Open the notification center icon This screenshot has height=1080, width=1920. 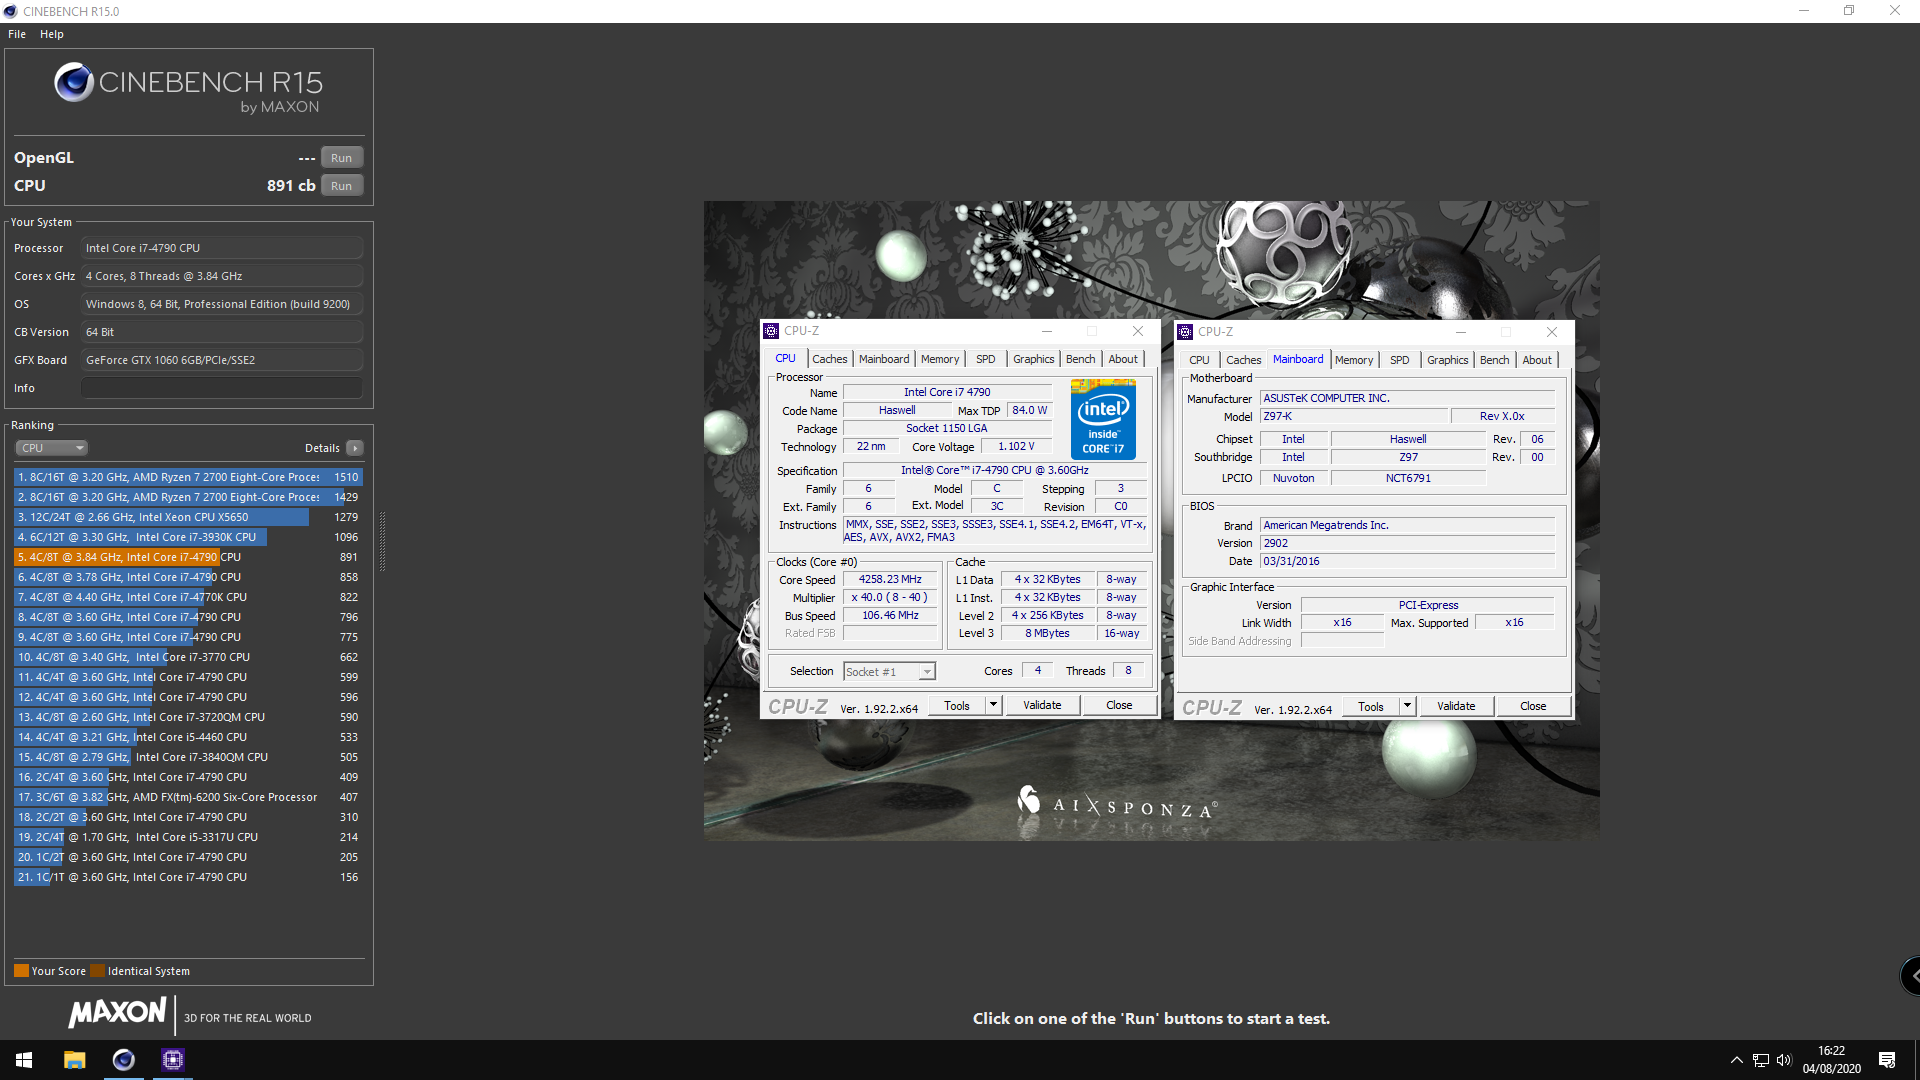tap(1887, 1060)
